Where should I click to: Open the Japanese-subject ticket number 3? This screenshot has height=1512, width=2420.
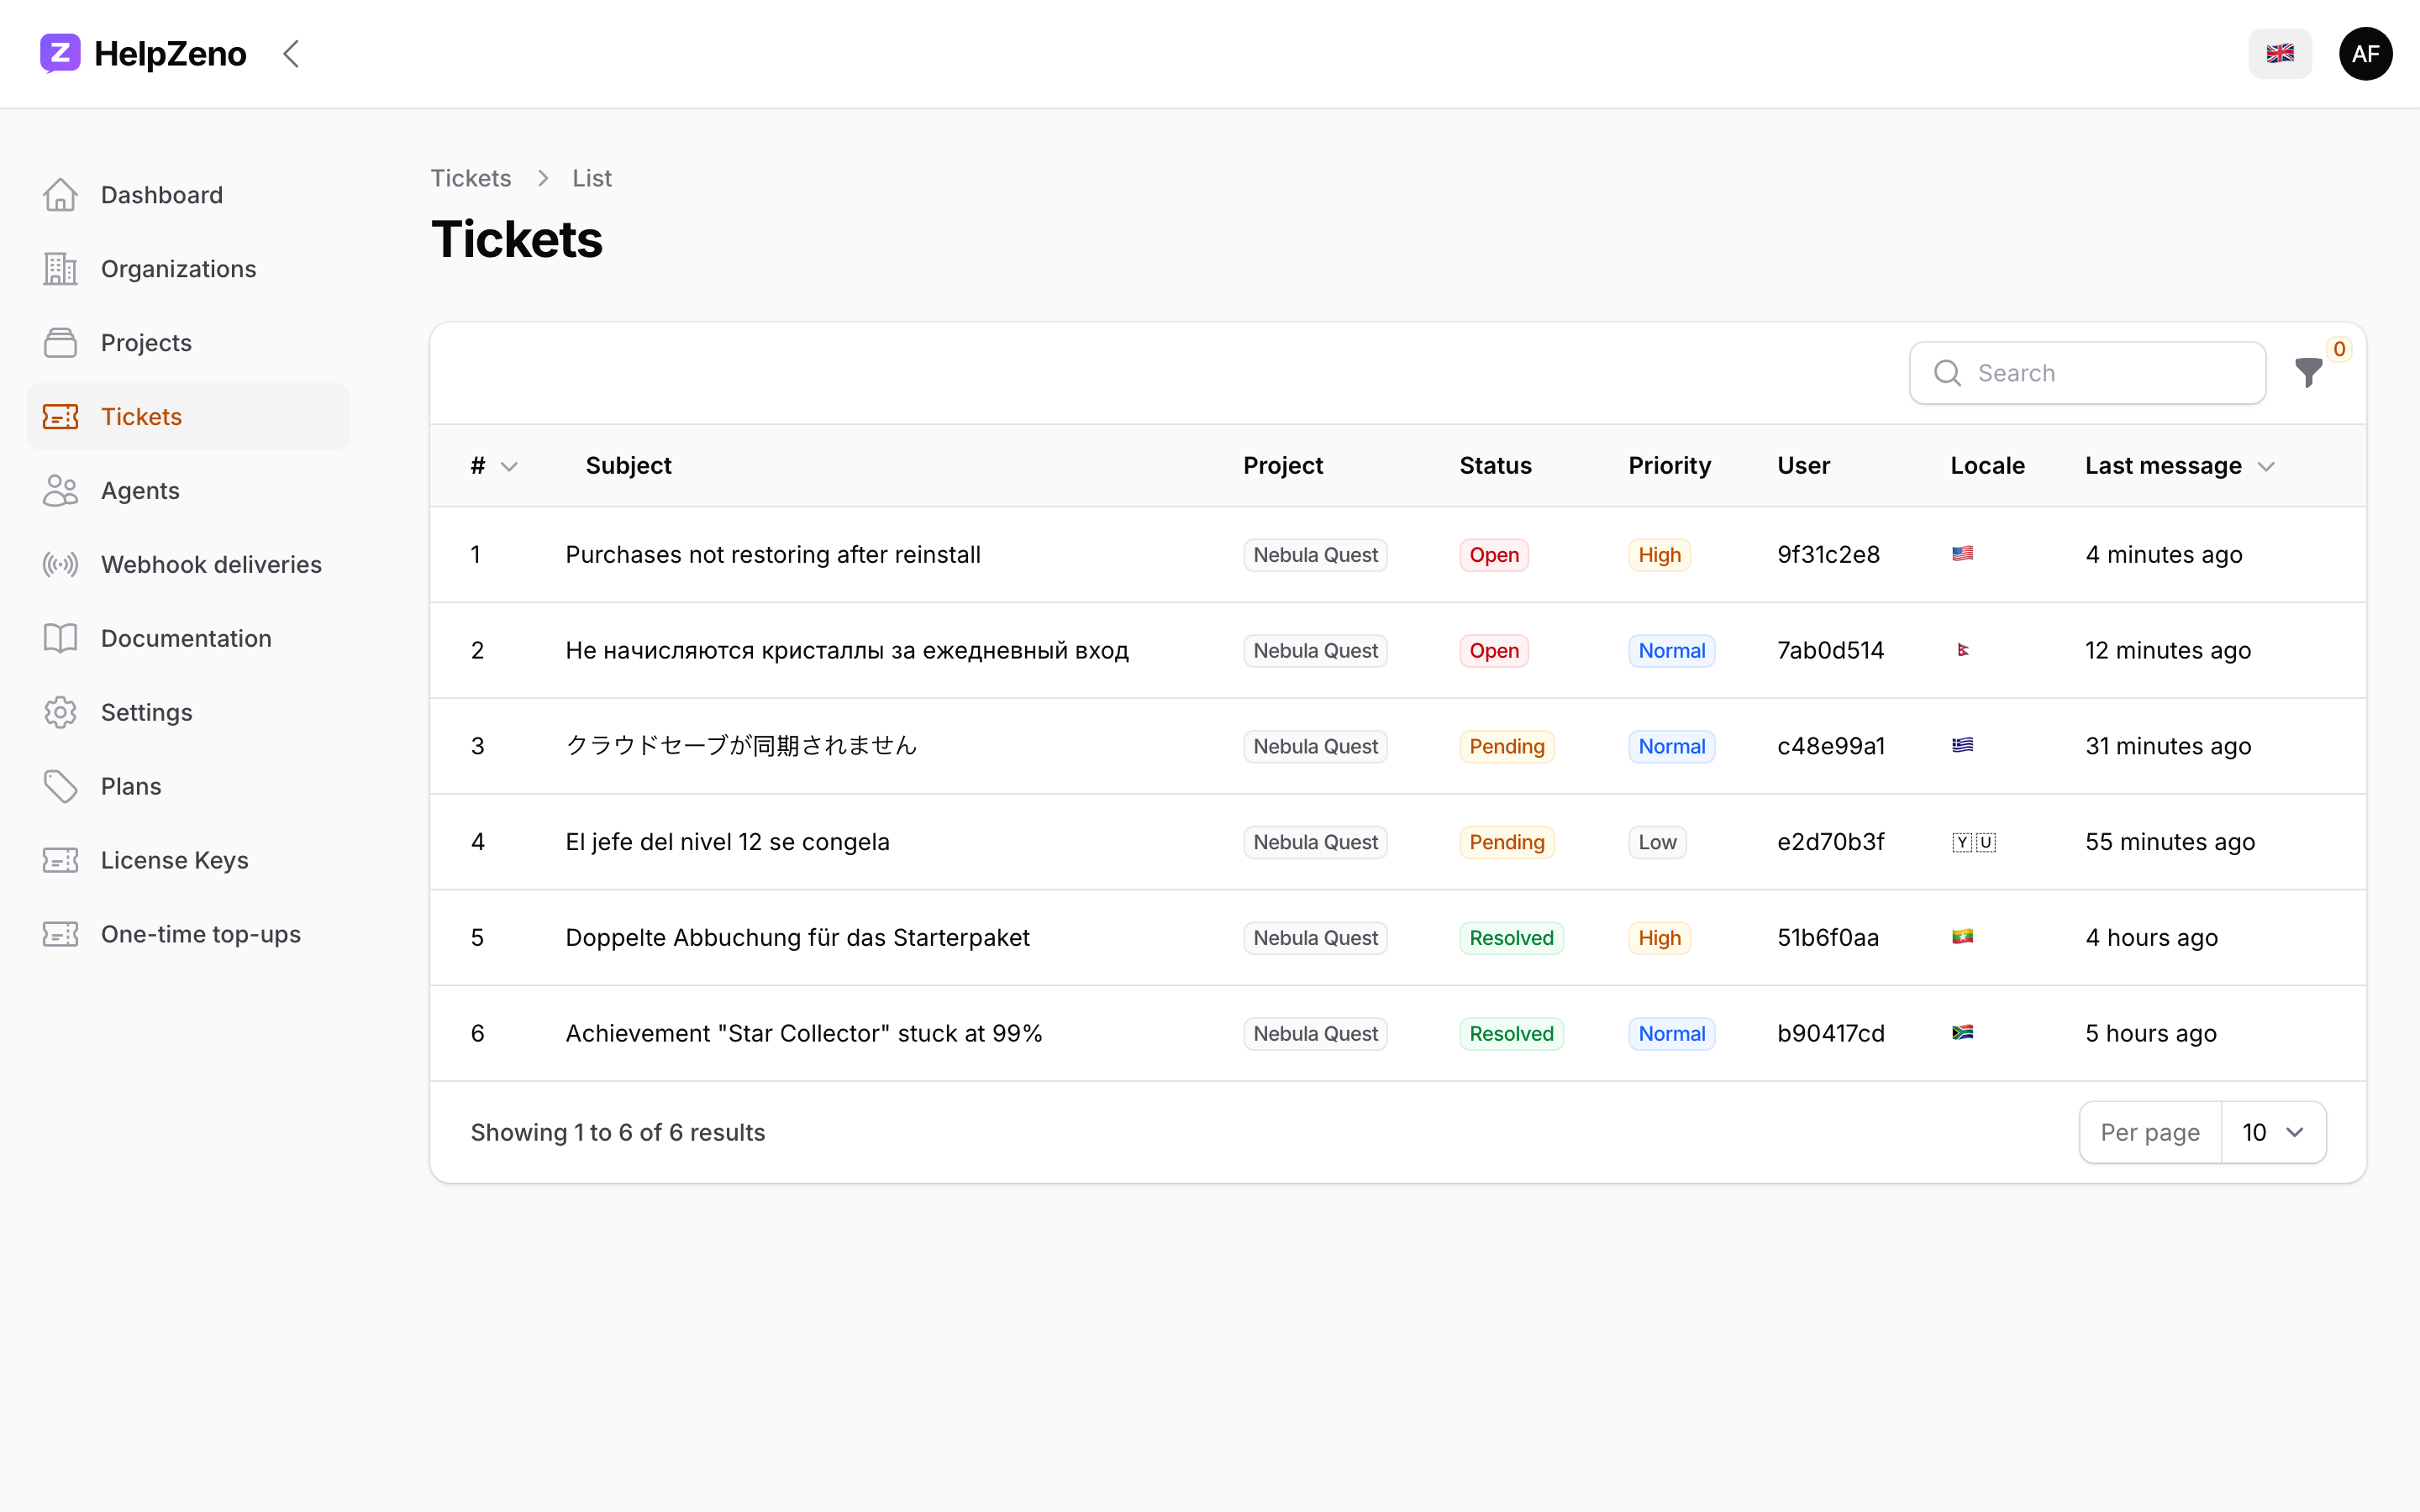coord(741,746)
